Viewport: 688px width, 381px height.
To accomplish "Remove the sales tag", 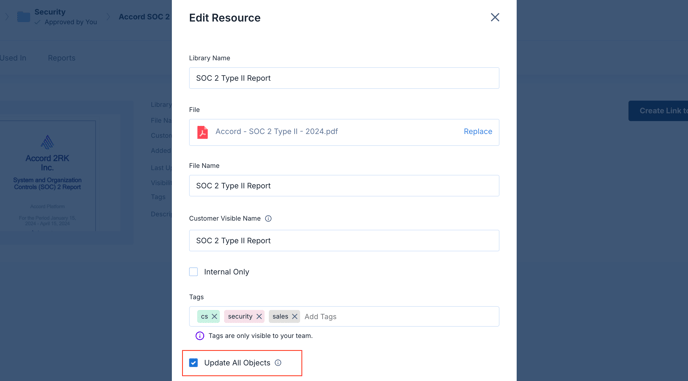I will point(294,316).
